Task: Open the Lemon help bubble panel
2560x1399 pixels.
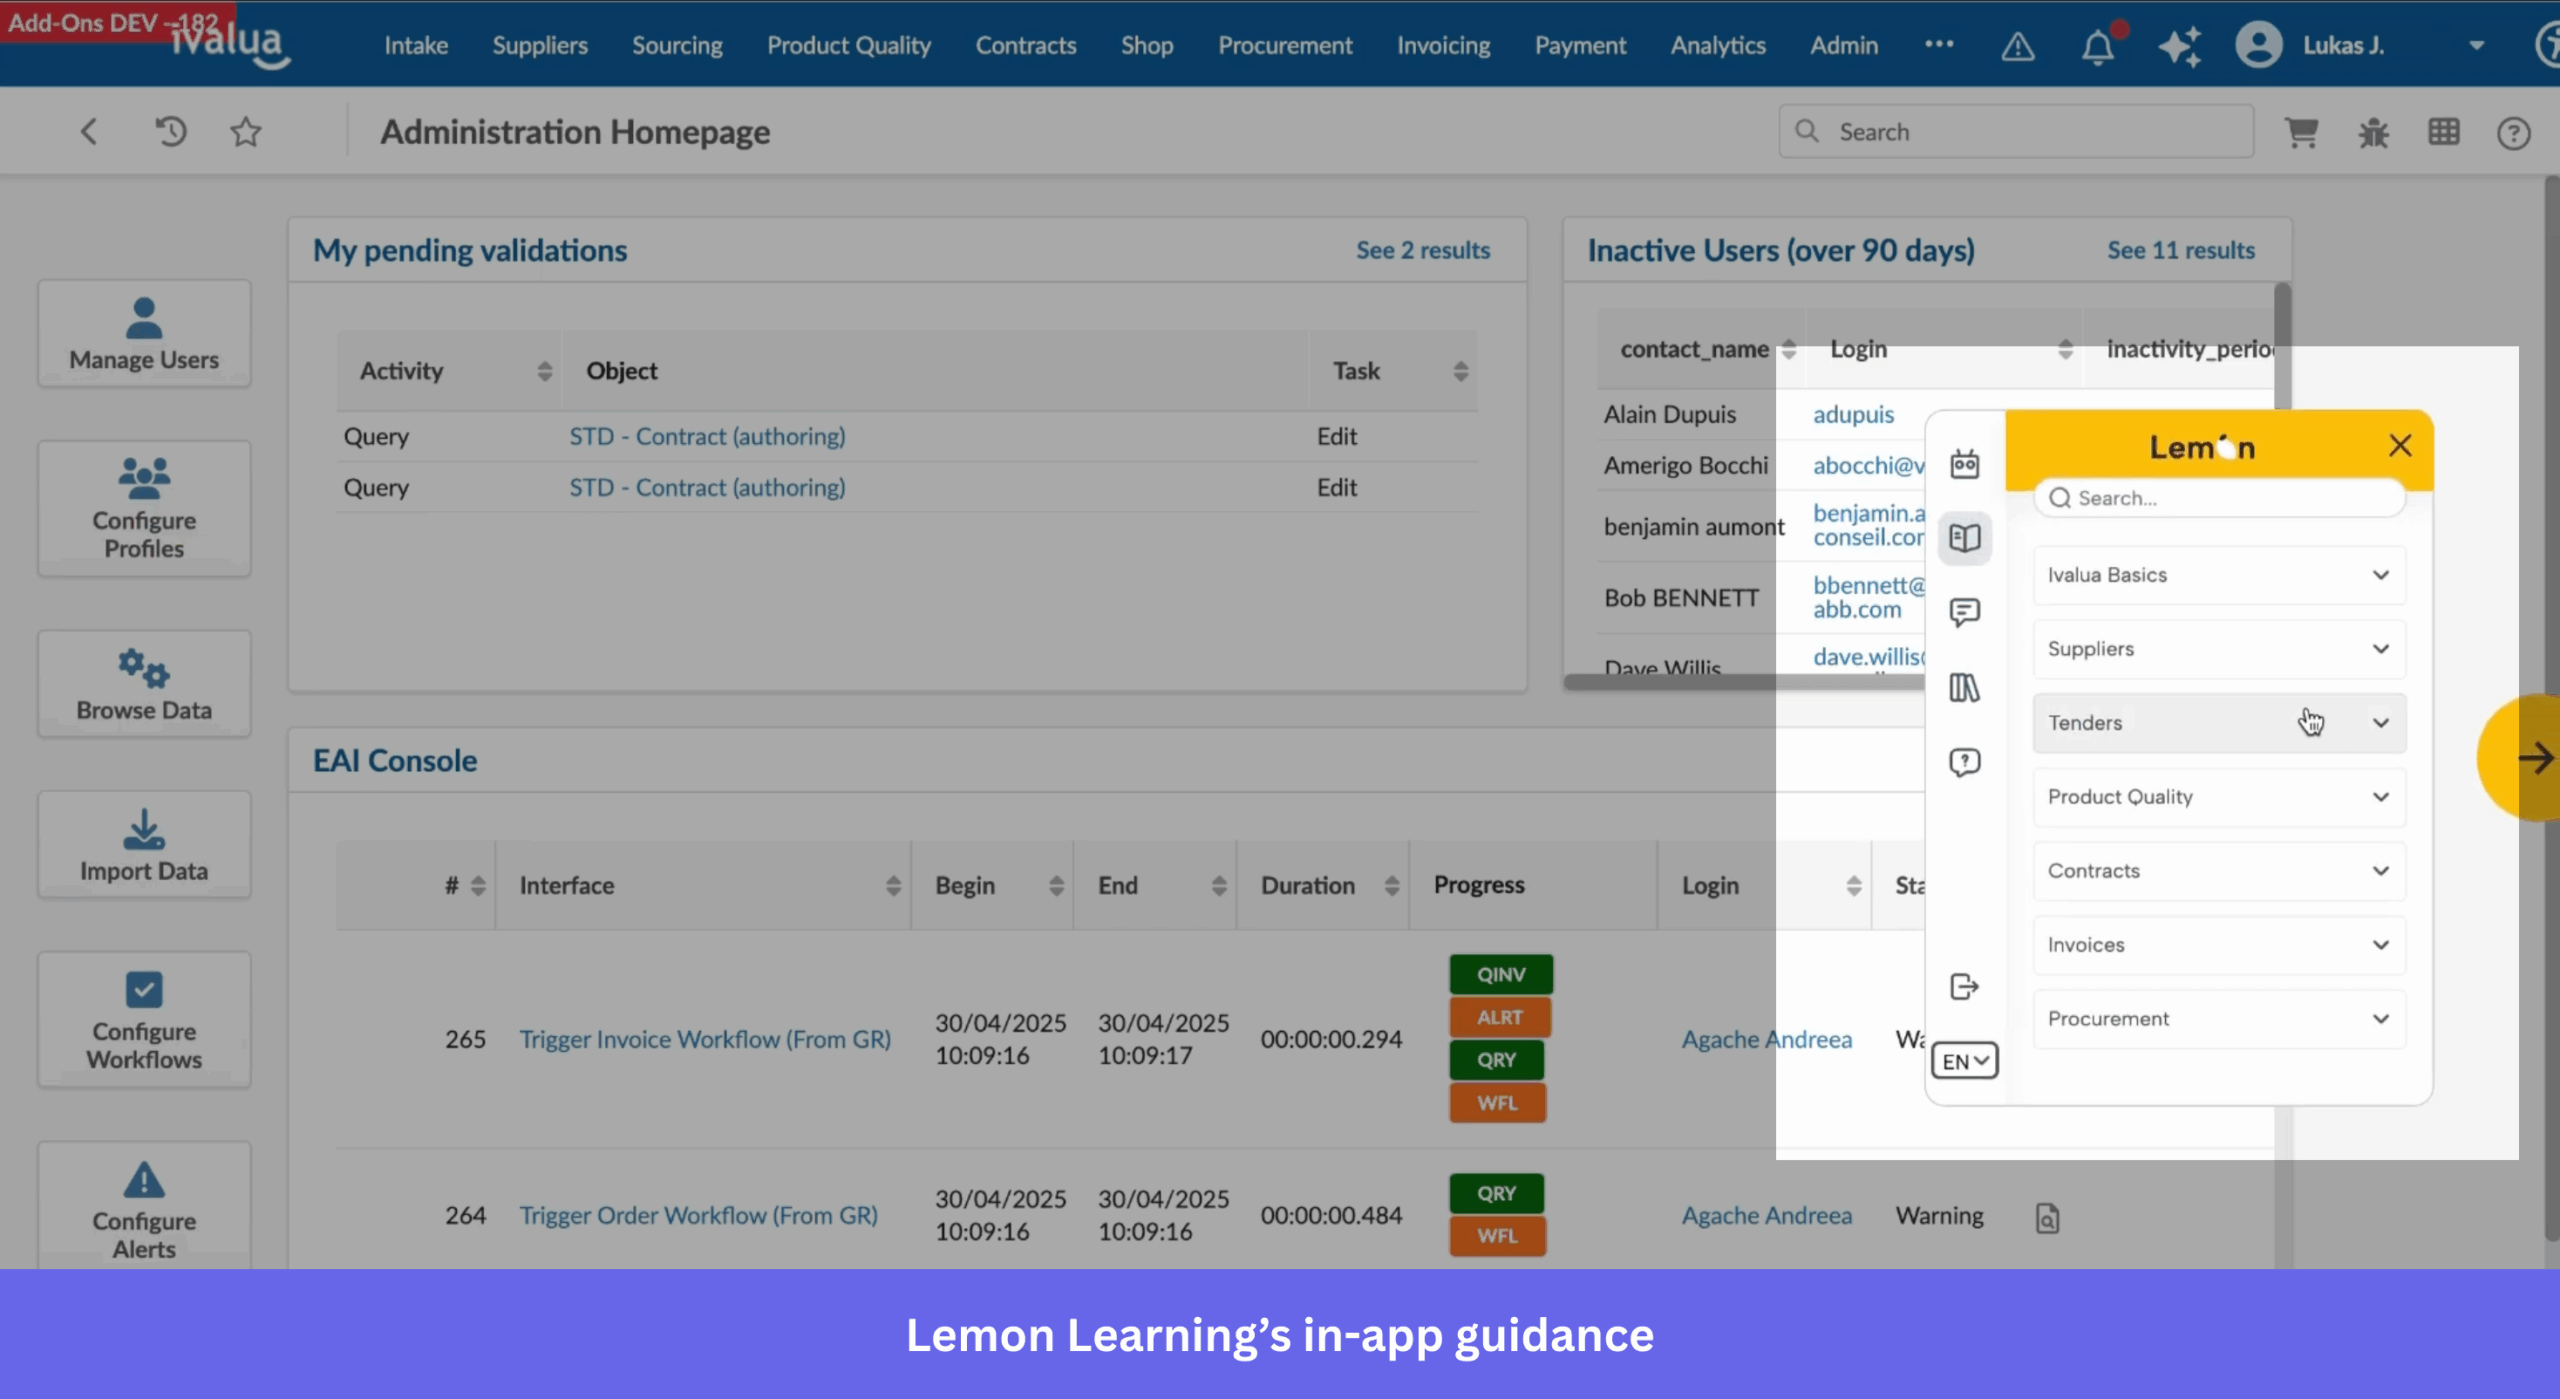Action: (1965, 762)
